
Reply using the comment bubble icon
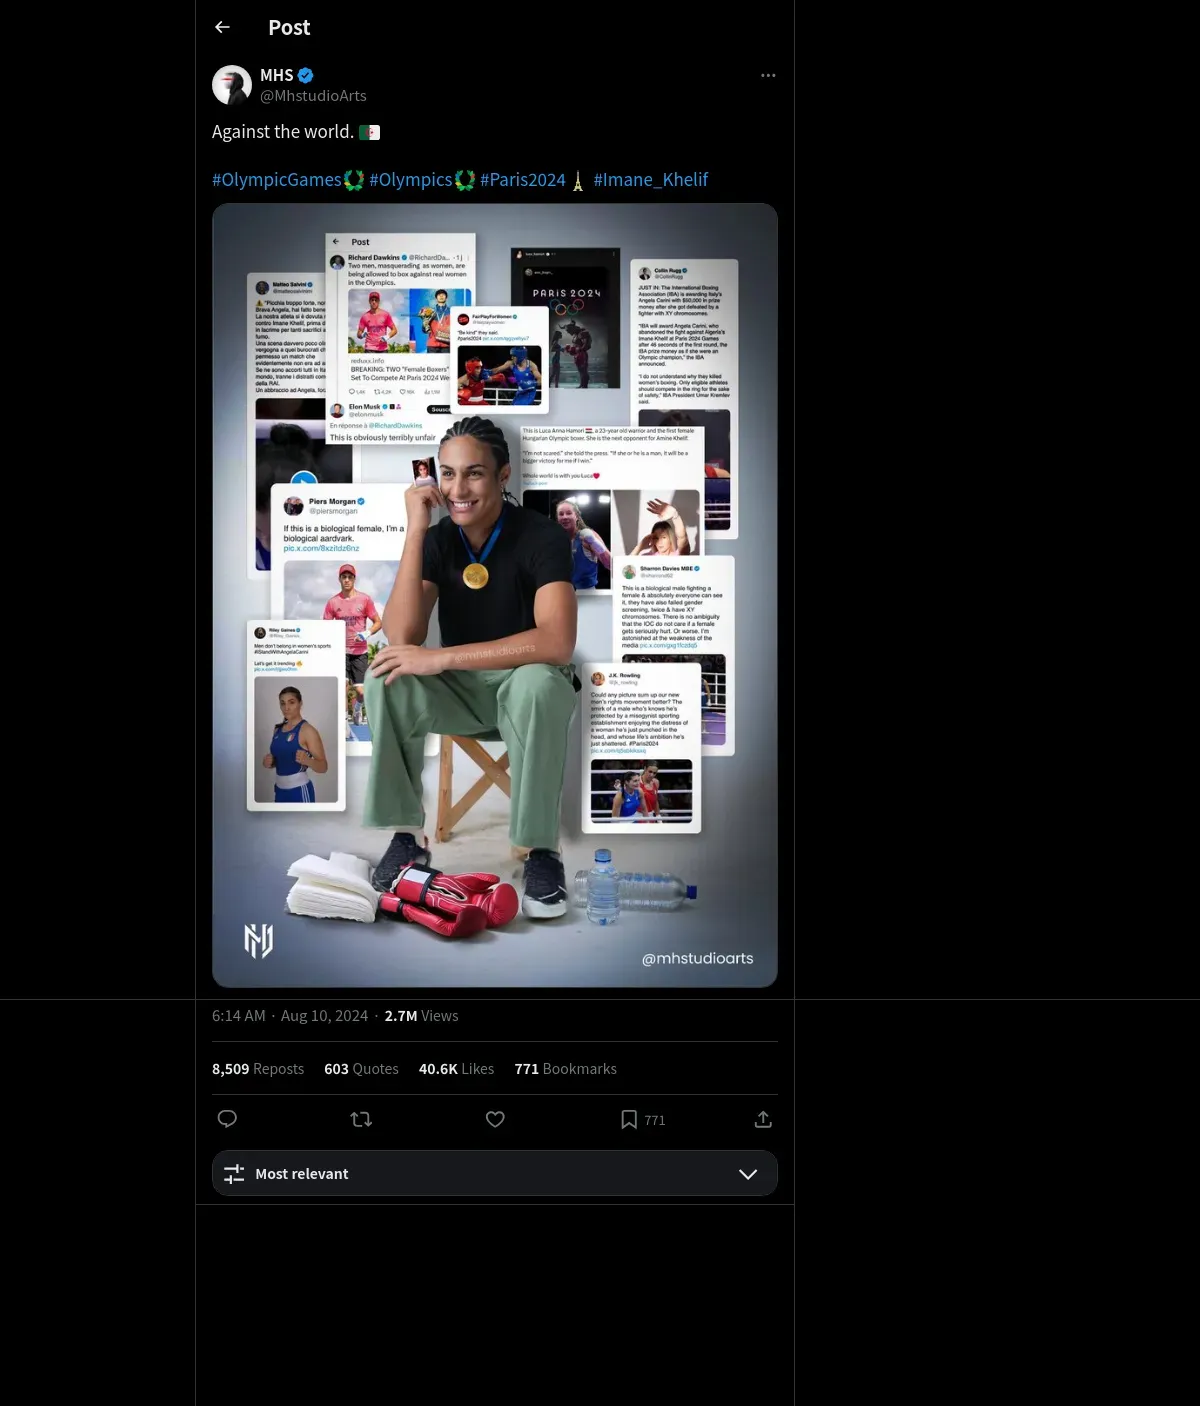coord(227,1119)
